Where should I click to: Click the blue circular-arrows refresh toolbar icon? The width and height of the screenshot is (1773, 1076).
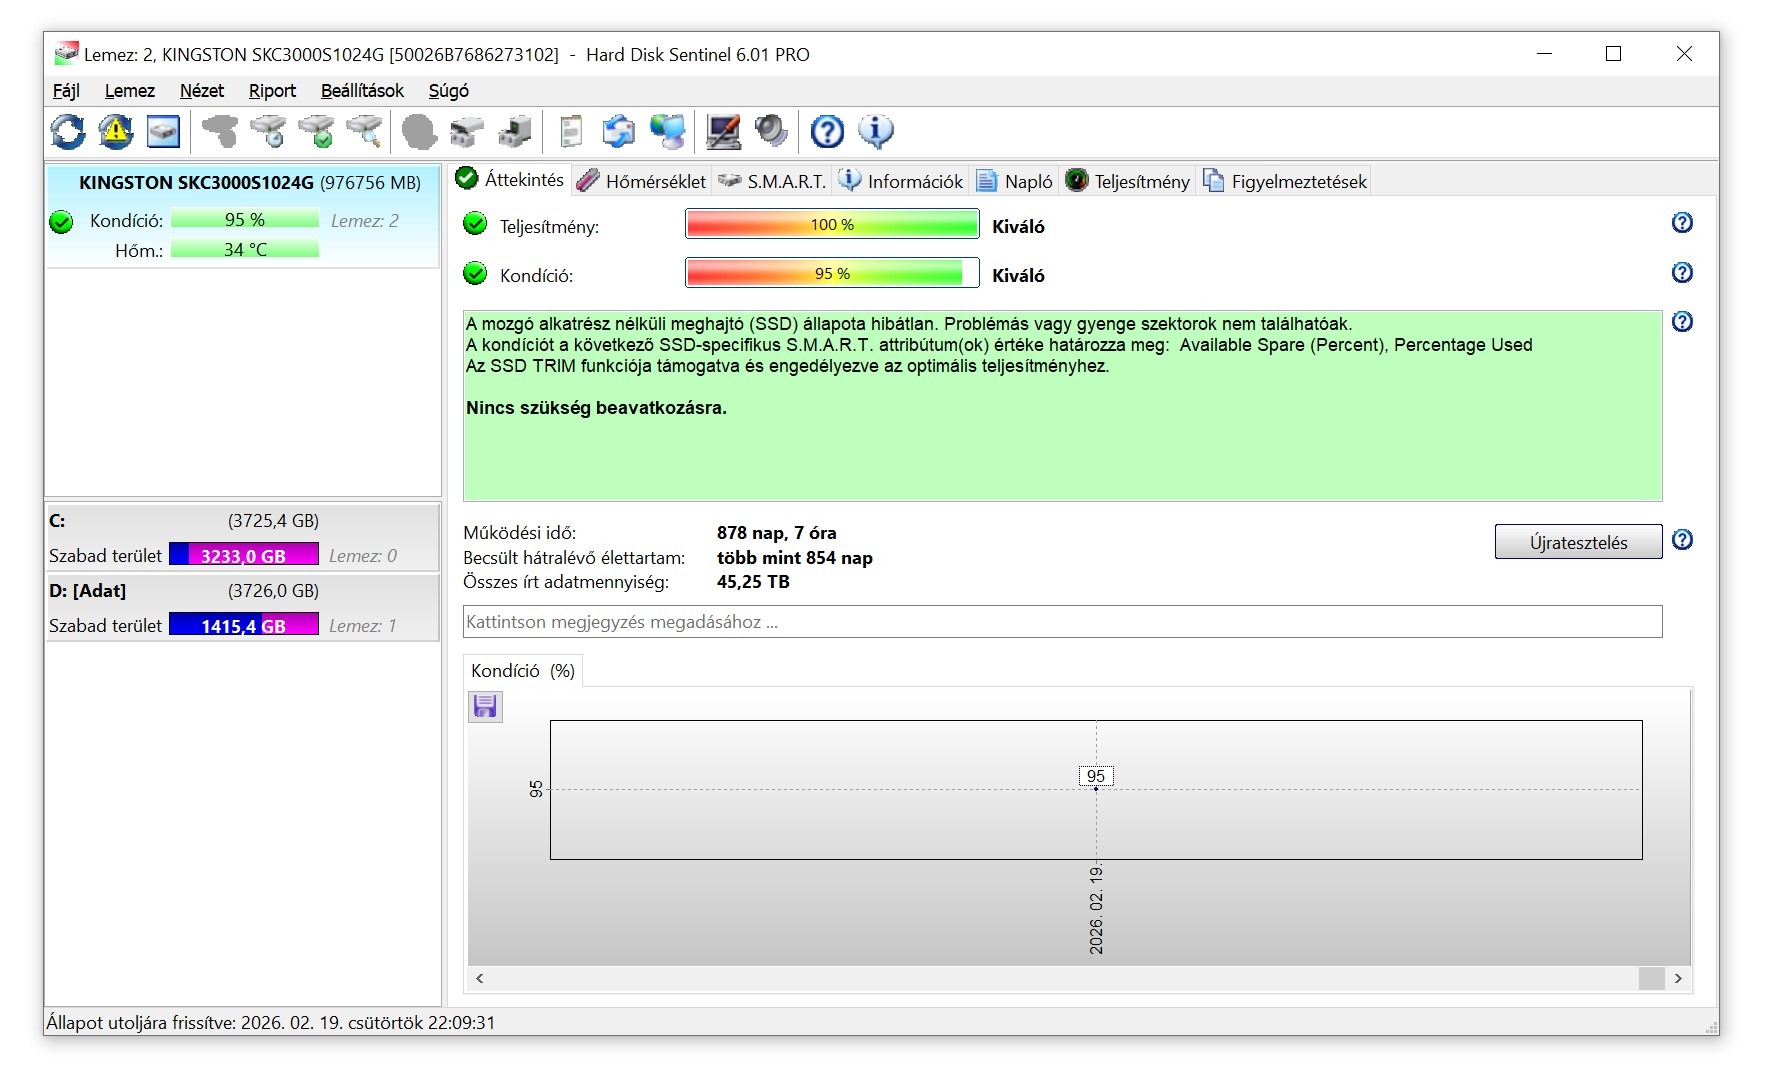[x=68, y=131]
